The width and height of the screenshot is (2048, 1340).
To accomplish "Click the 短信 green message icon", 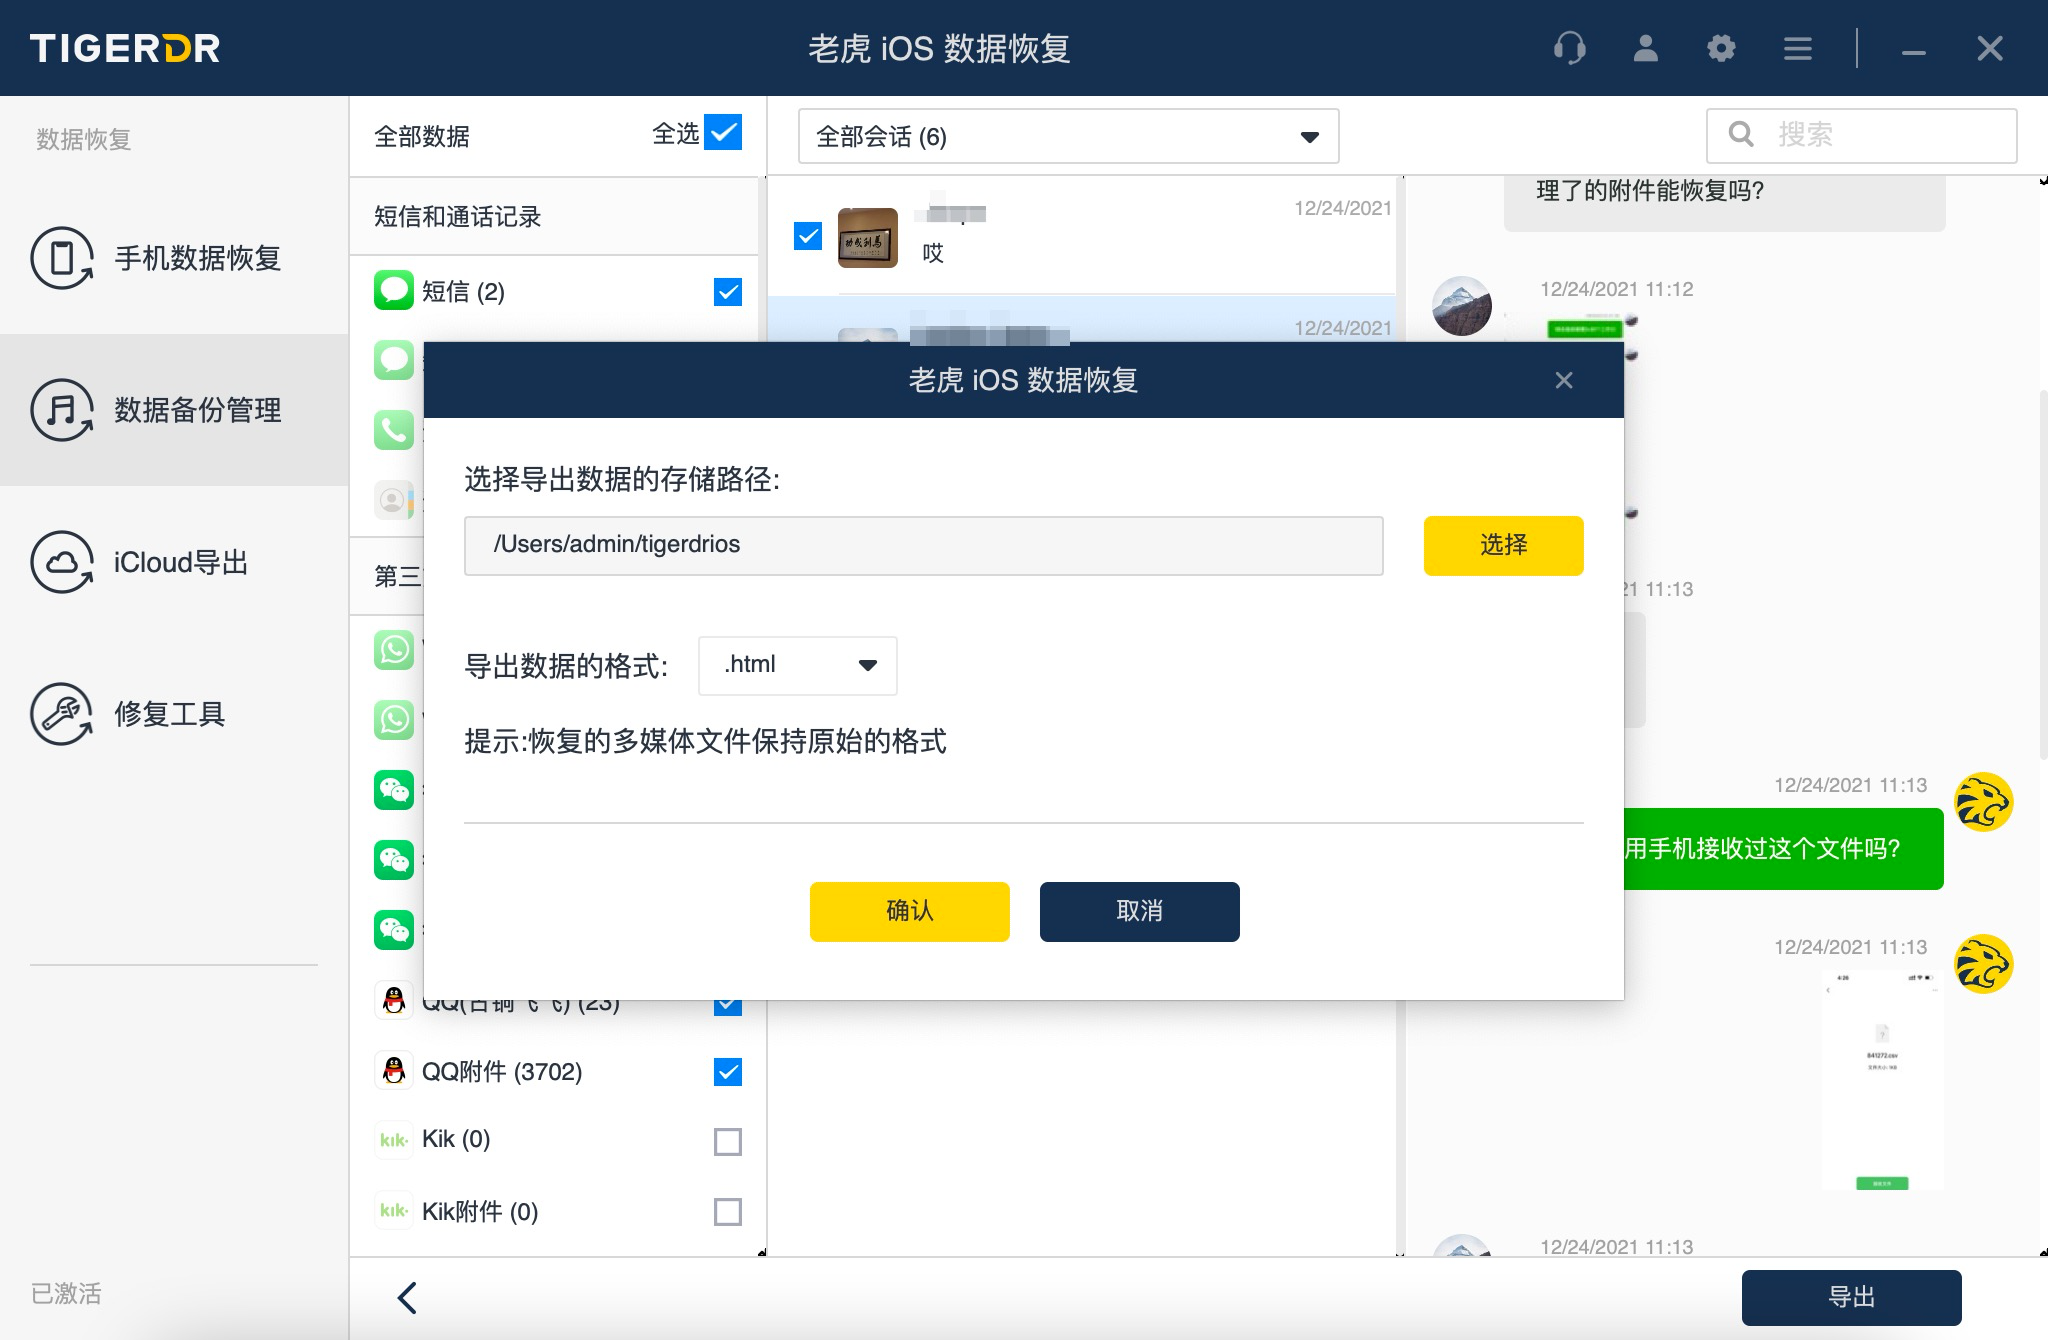I will (x=394, y=291).
